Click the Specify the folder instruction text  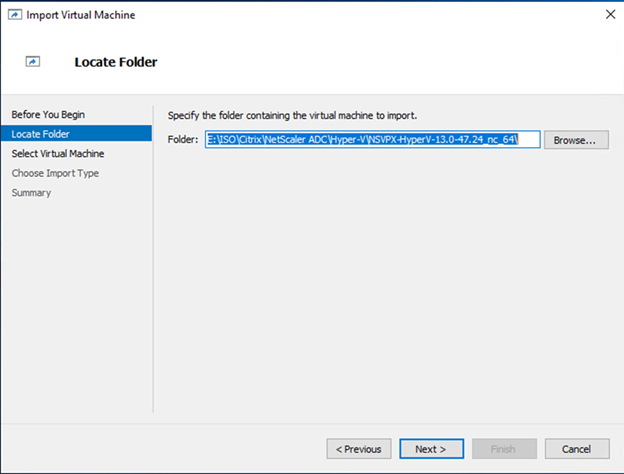coord(292,116)
